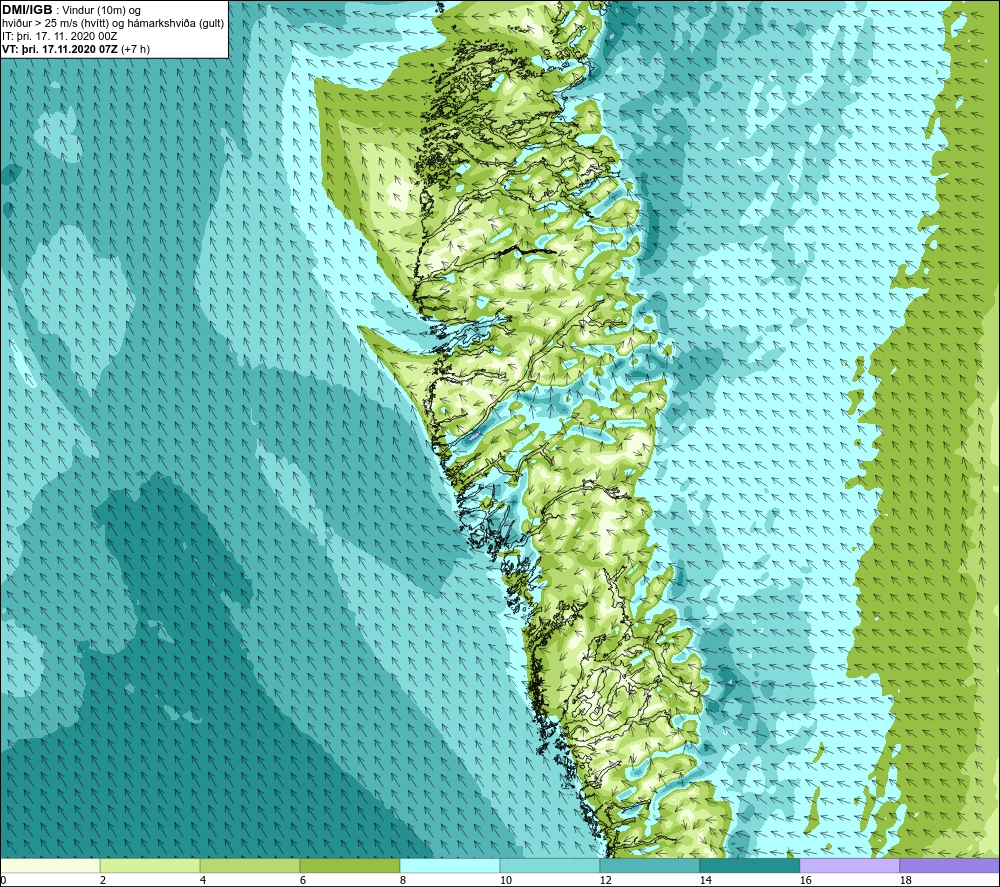Click the legend label '0'

pyautogui.click(x=3, y=880)
